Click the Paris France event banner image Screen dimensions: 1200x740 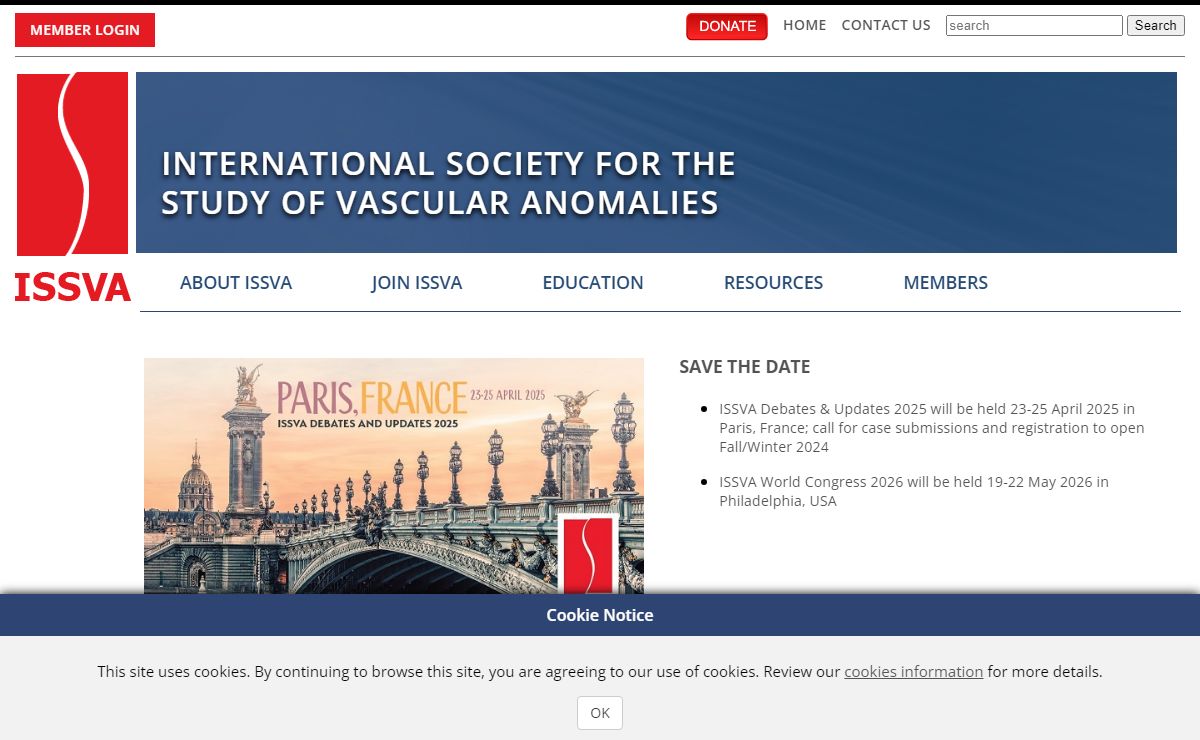(394, 476)
